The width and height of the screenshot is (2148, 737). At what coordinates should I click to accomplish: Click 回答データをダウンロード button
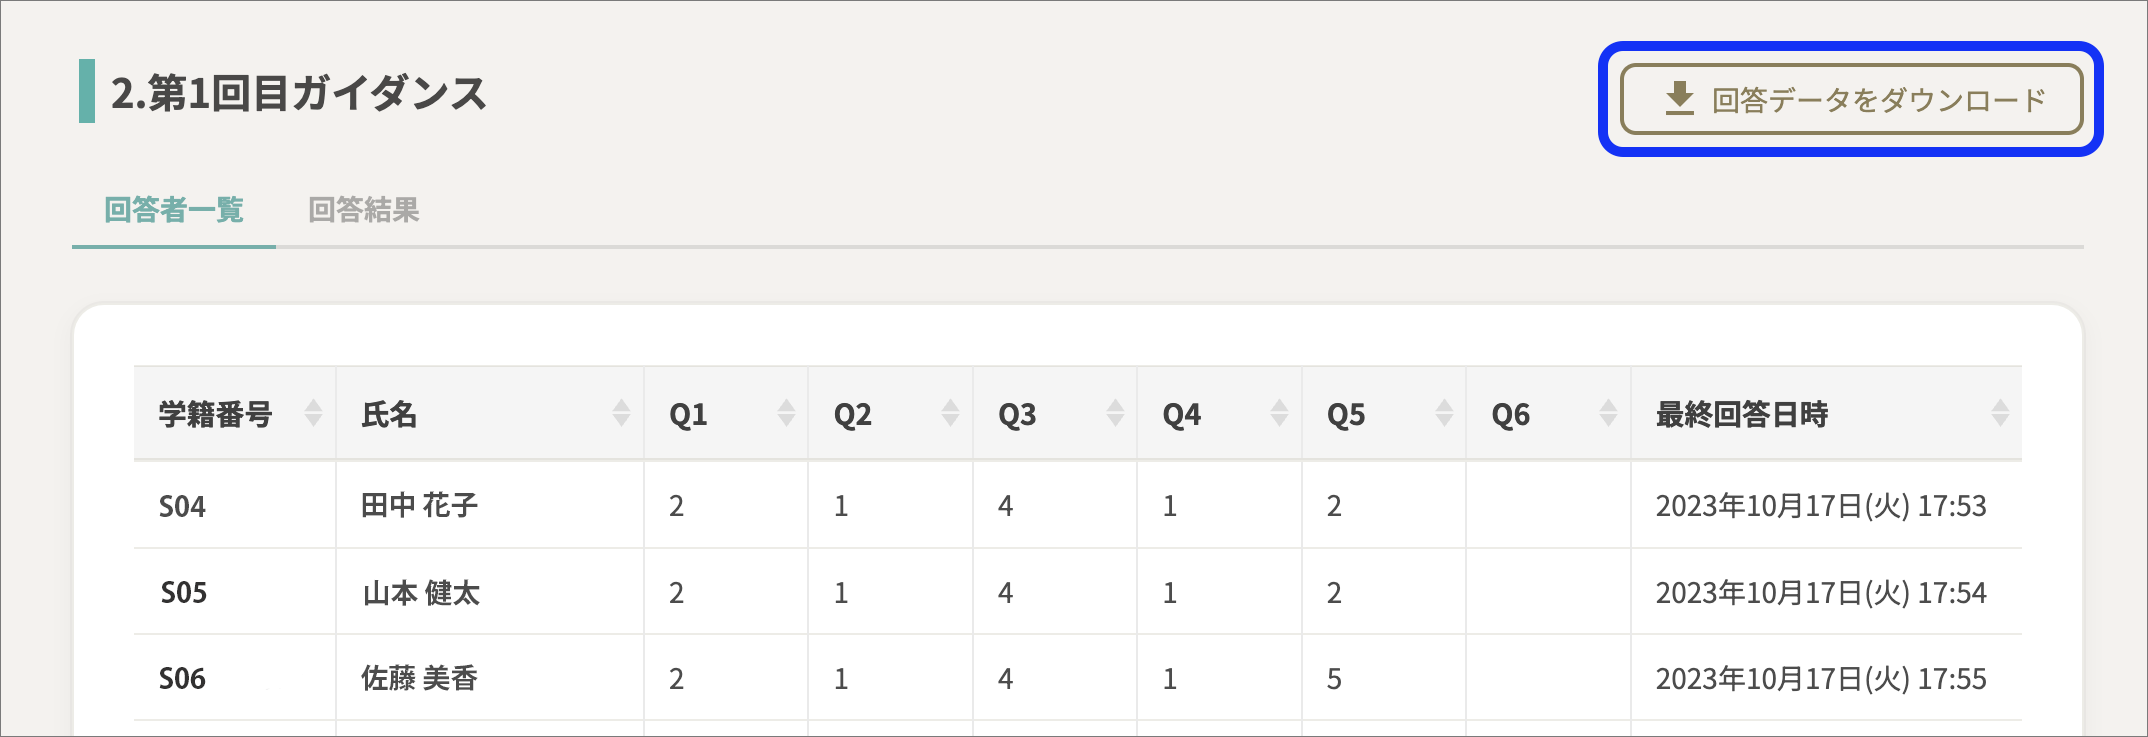(x=1851, y=99)
